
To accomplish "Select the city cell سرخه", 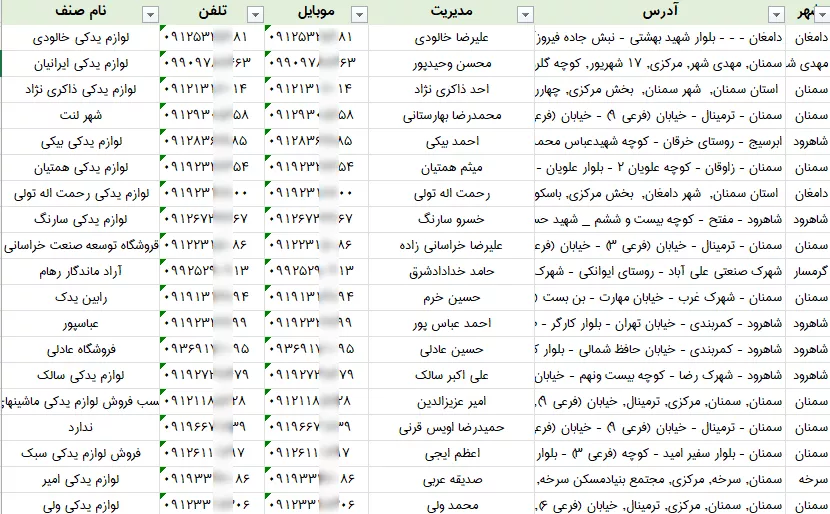I will (808, 479).
